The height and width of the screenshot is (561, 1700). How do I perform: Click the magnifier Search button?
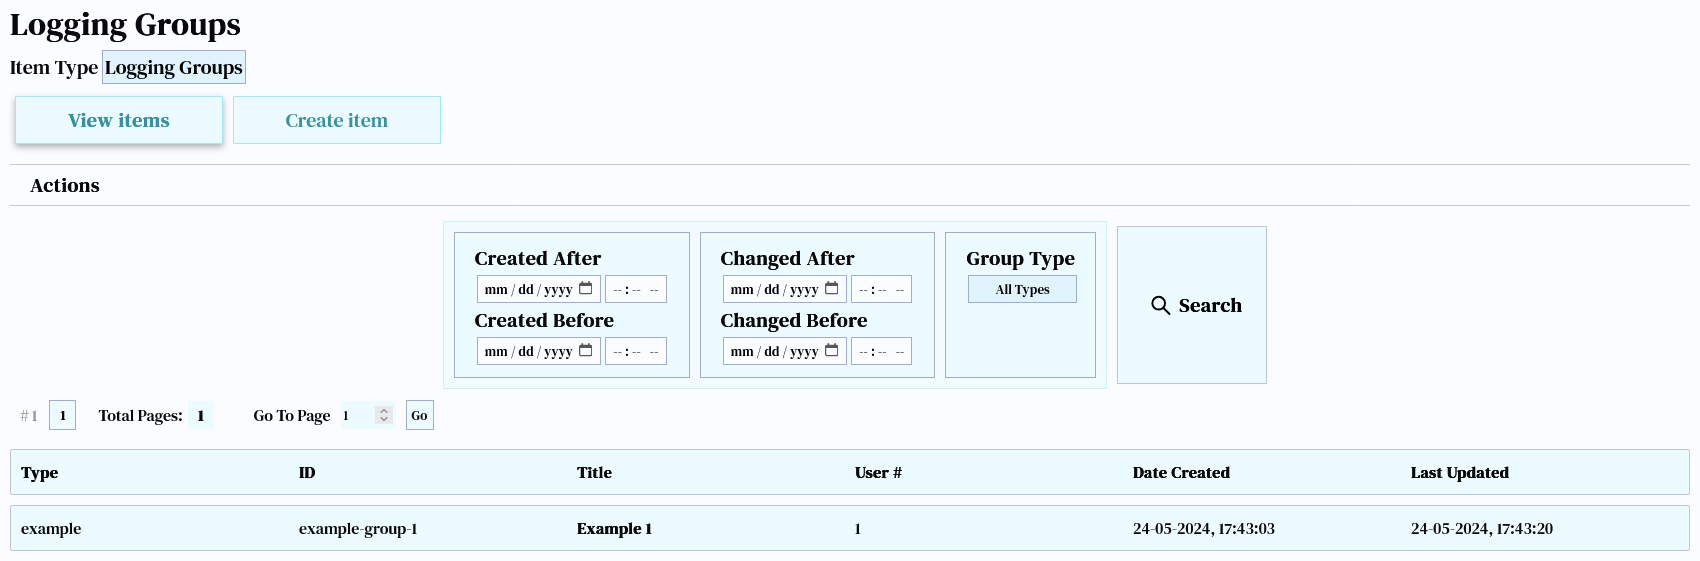click(x=1192, y=305)
